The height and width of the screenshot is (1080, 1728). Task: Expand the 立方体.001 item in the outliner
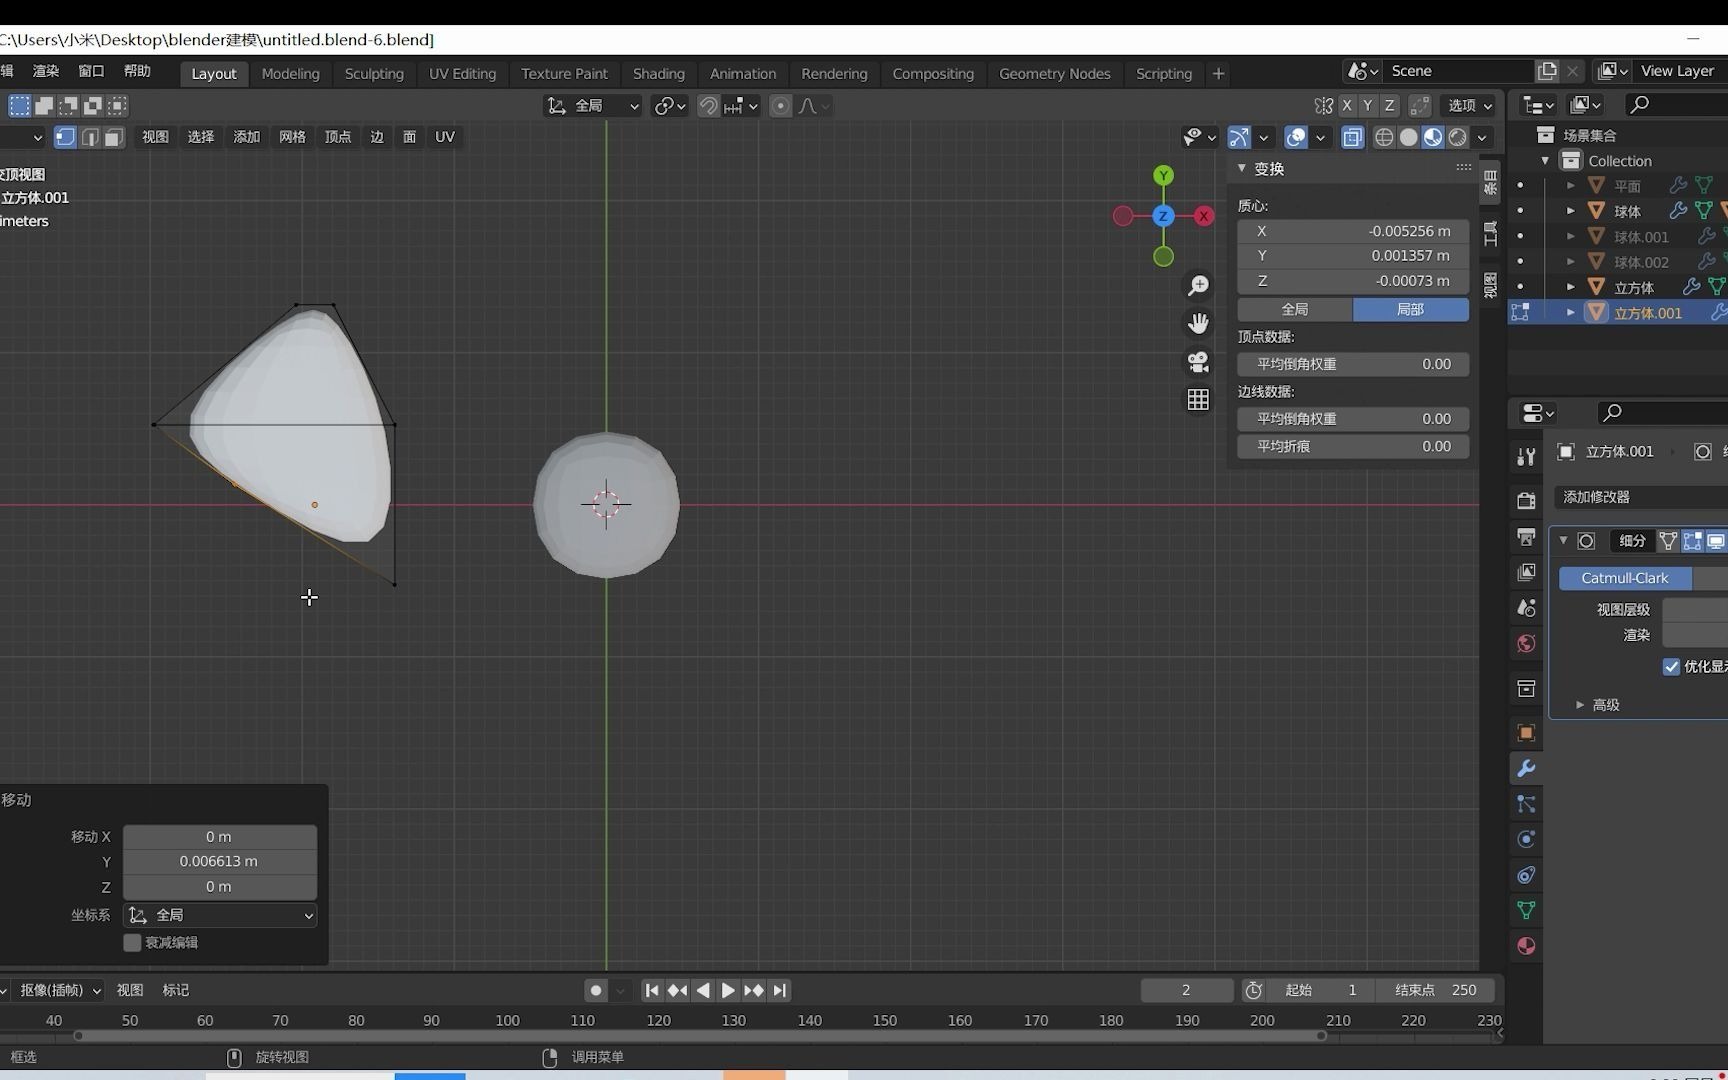click(1570, 312)
